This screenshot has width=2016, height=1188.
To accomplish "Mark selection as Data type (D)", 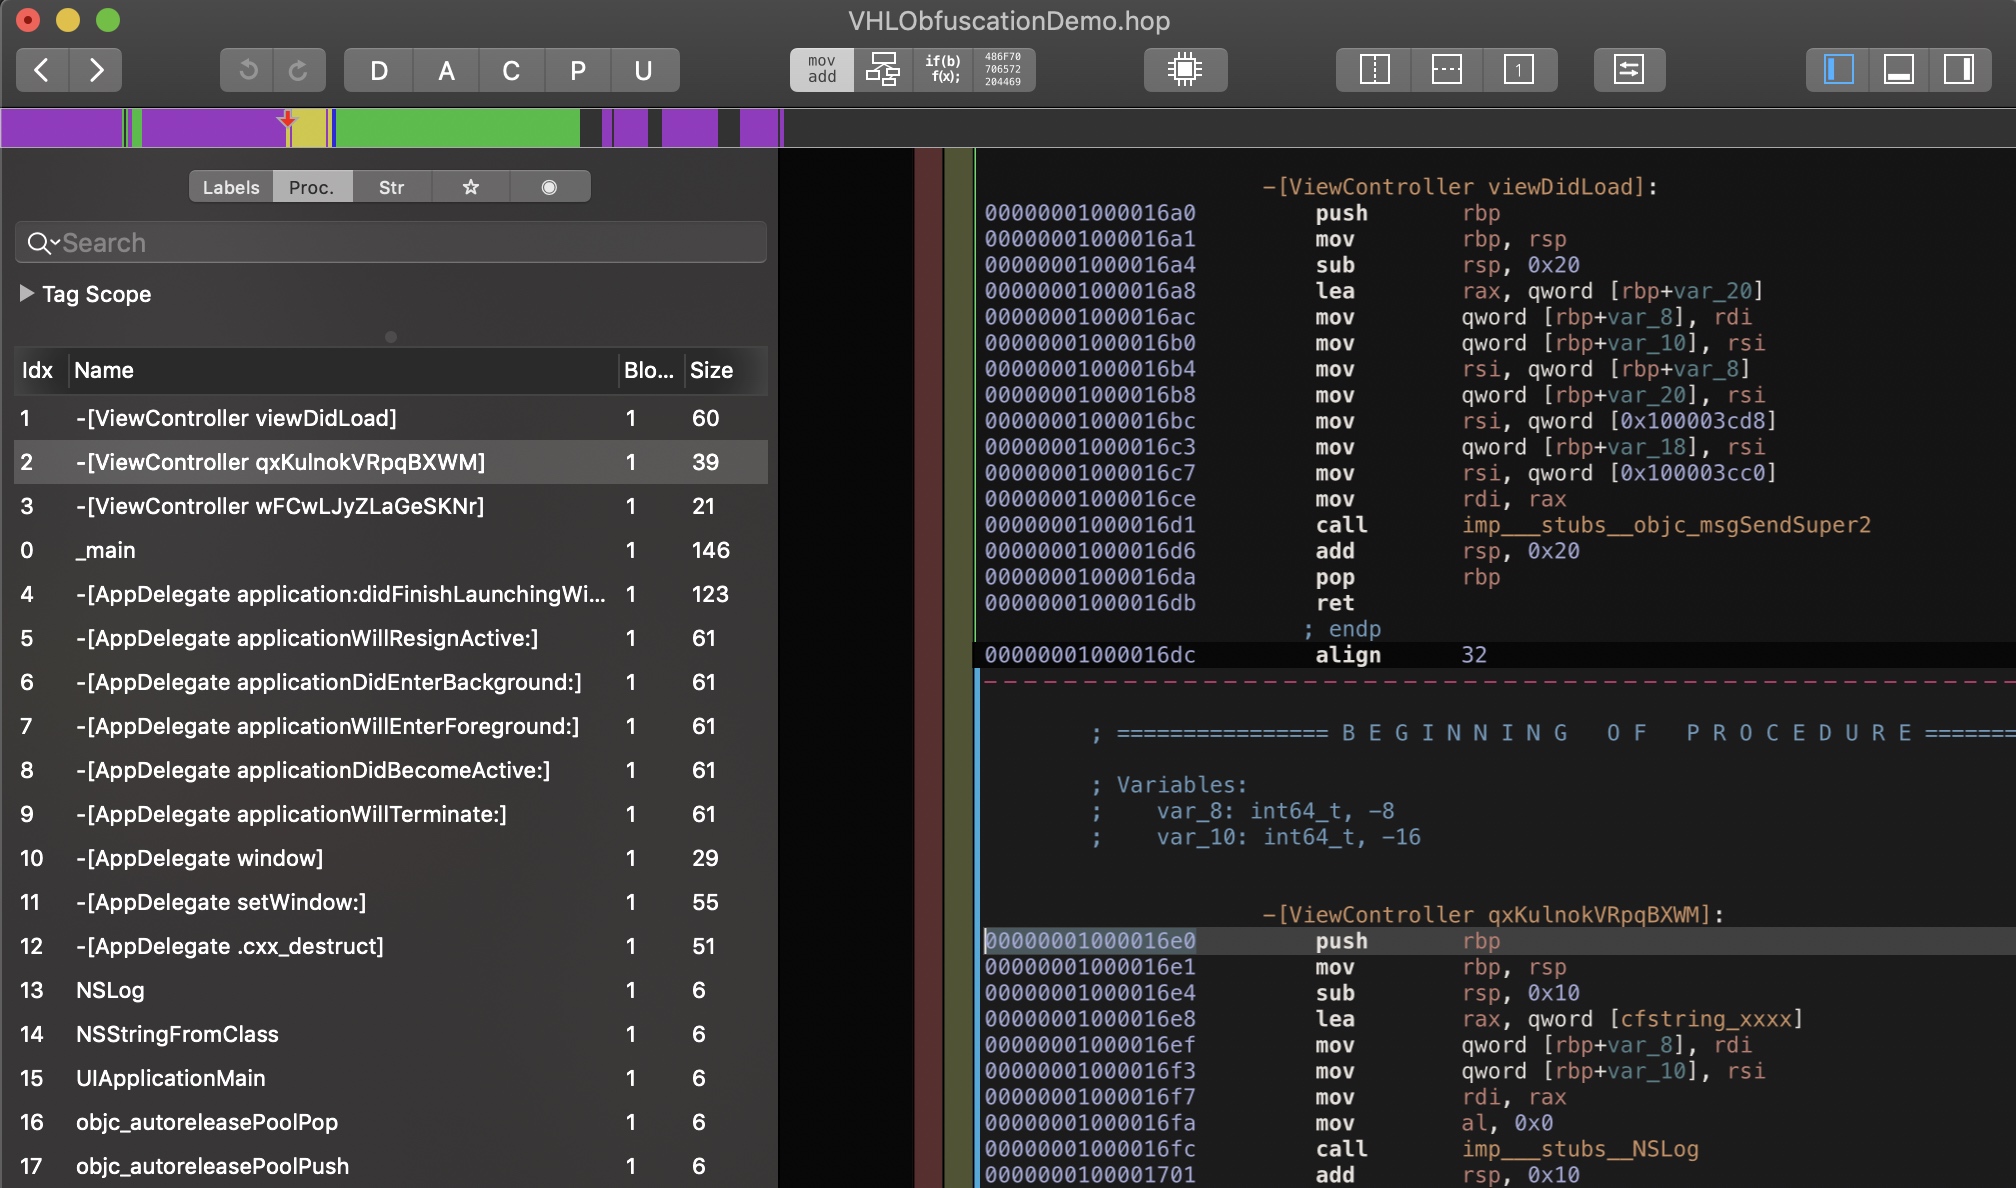I will pyautogui.click(x=378, y=70).
